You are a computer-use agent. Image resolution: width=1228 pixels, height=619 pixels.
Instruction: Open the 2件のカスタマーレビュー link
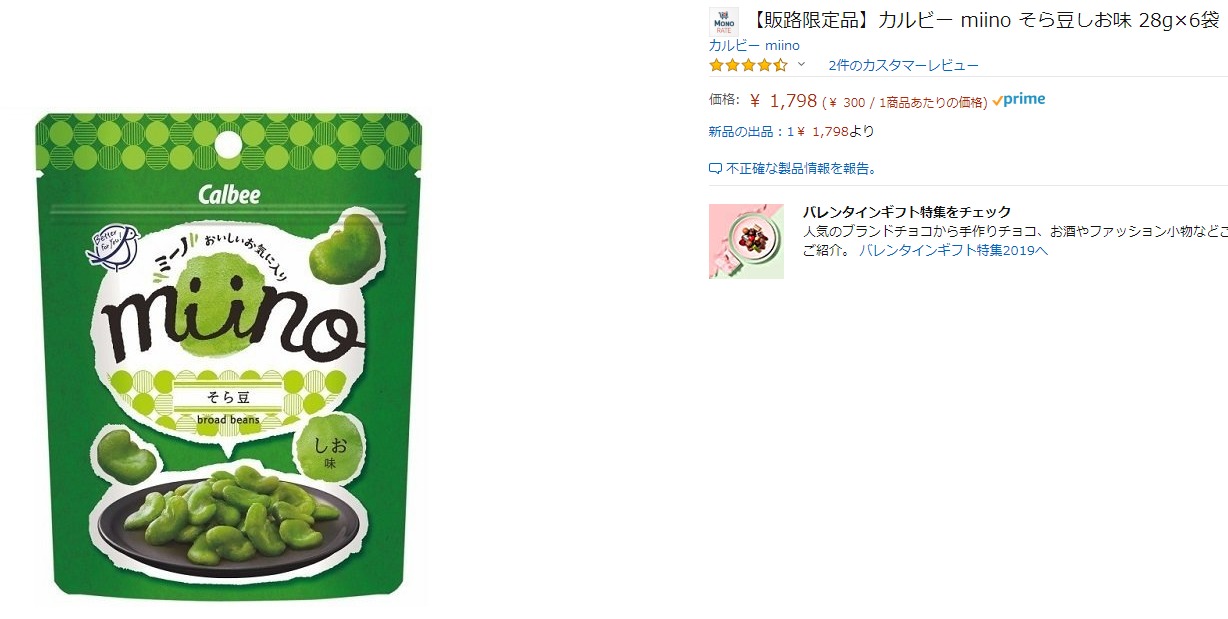903,65
